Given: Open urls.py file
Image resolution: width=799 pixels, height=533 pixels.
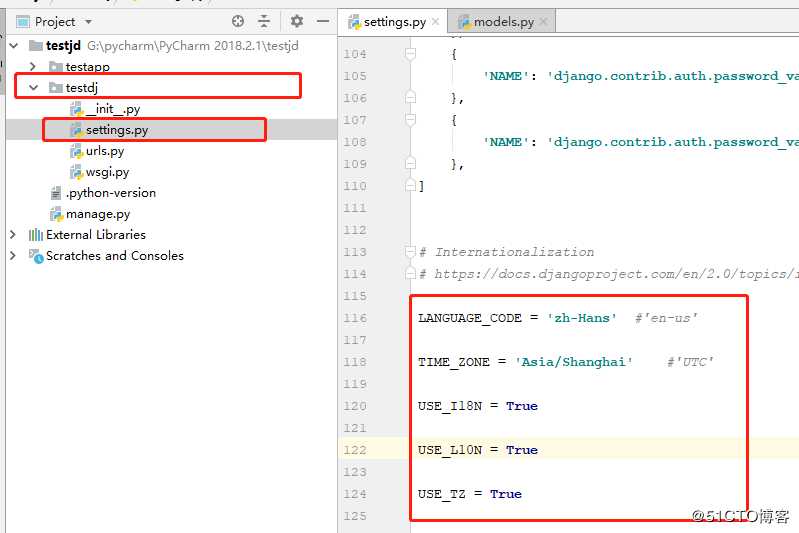Looking at the screenshot, I should tap(105, 151).
